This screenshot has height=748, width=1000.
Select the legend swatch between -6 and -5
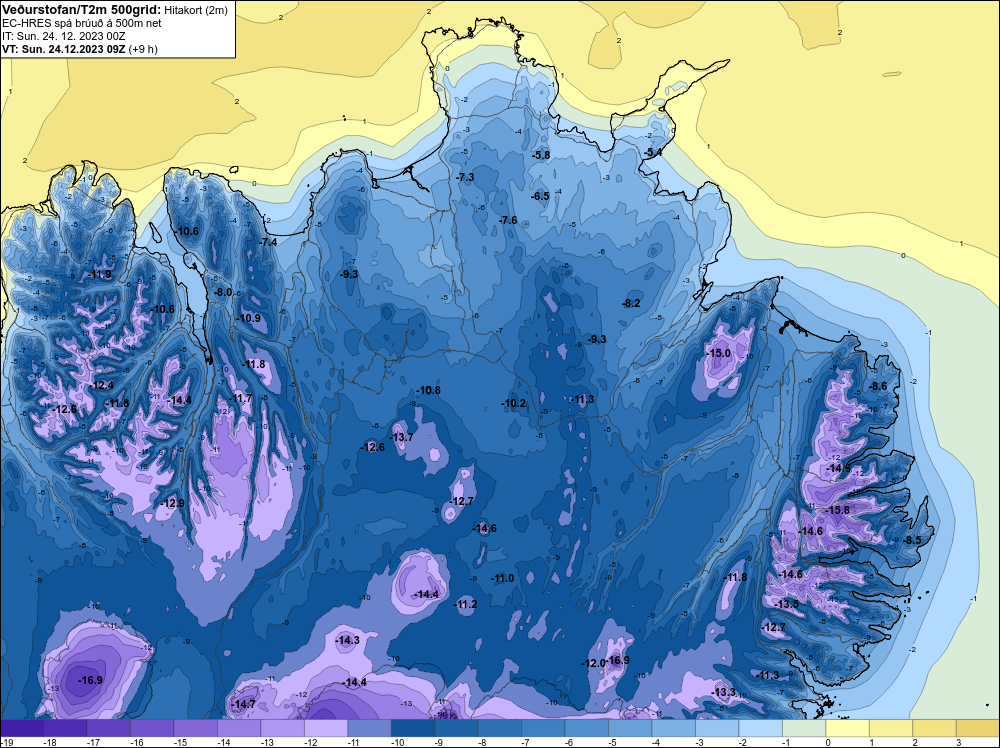point(587,728)
